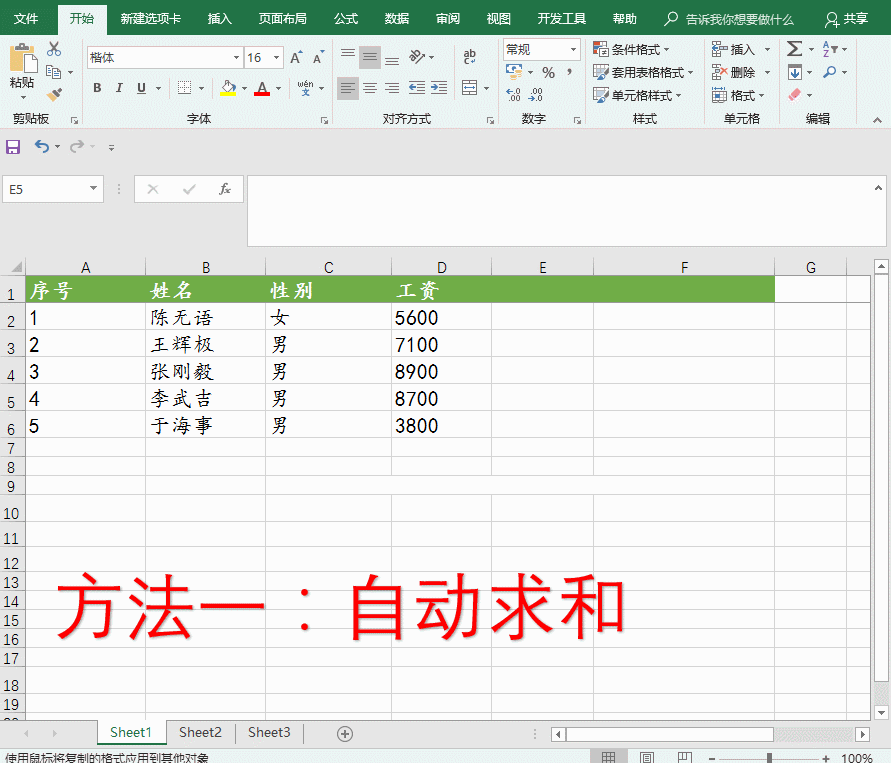Image resolution: width=891 pixels, height=763 pixels.
Task: Open Find and Select magnifier
Action: 830,72
